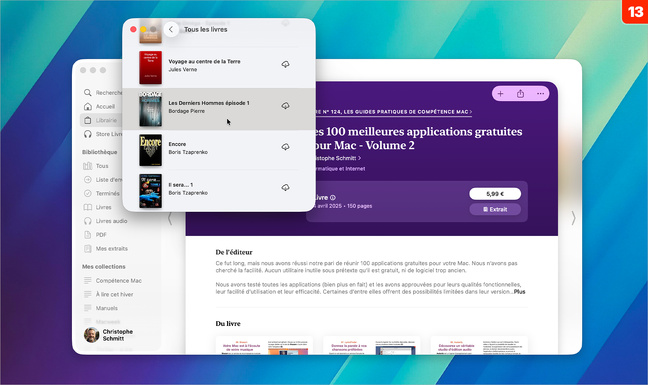Click the Extrait sample button
Image resolution: width=648 pixels, height=385 pixels.
[495, 209]
